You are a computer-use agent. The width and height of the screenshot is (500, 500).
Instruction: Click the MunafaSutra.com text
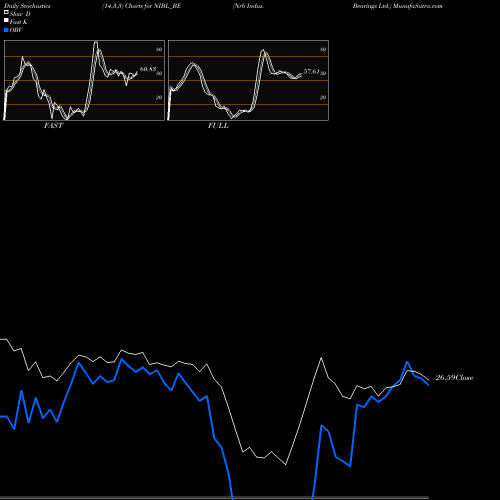coord(418,6)
